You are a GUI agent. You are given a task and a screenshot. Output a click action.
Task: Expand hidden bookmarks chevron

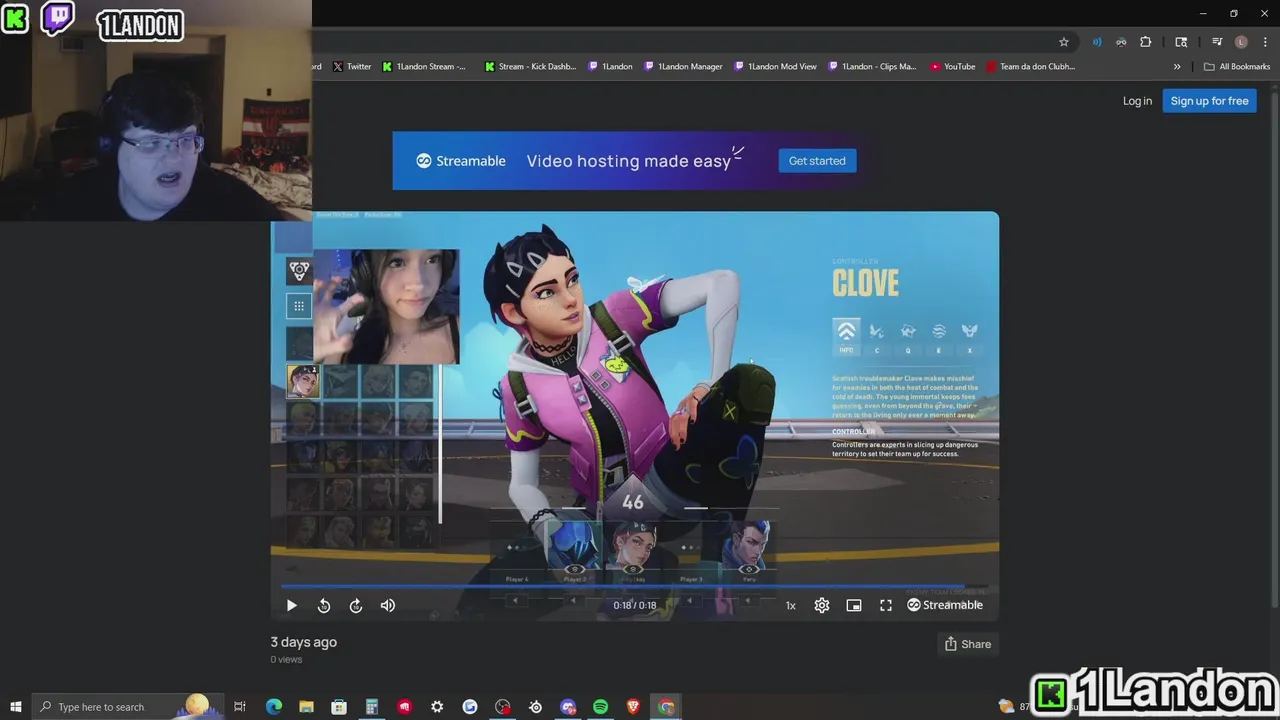coord(1177,67)
